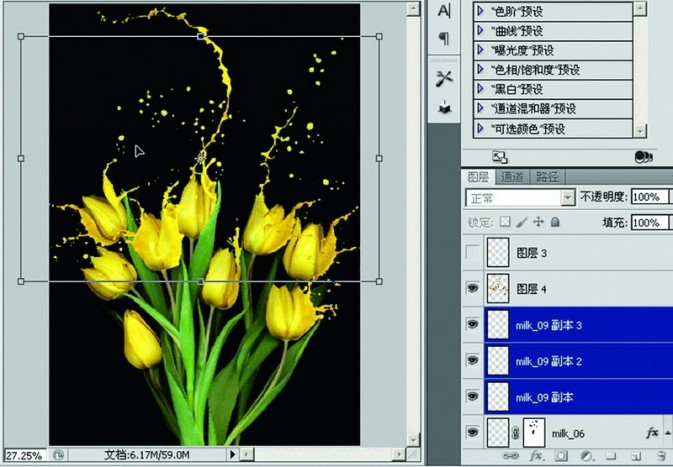The width and height of the screenshot is (673, 467).
Task: Hide the milk_09 副本 3 layer
Action: click(x=473, y=324)
